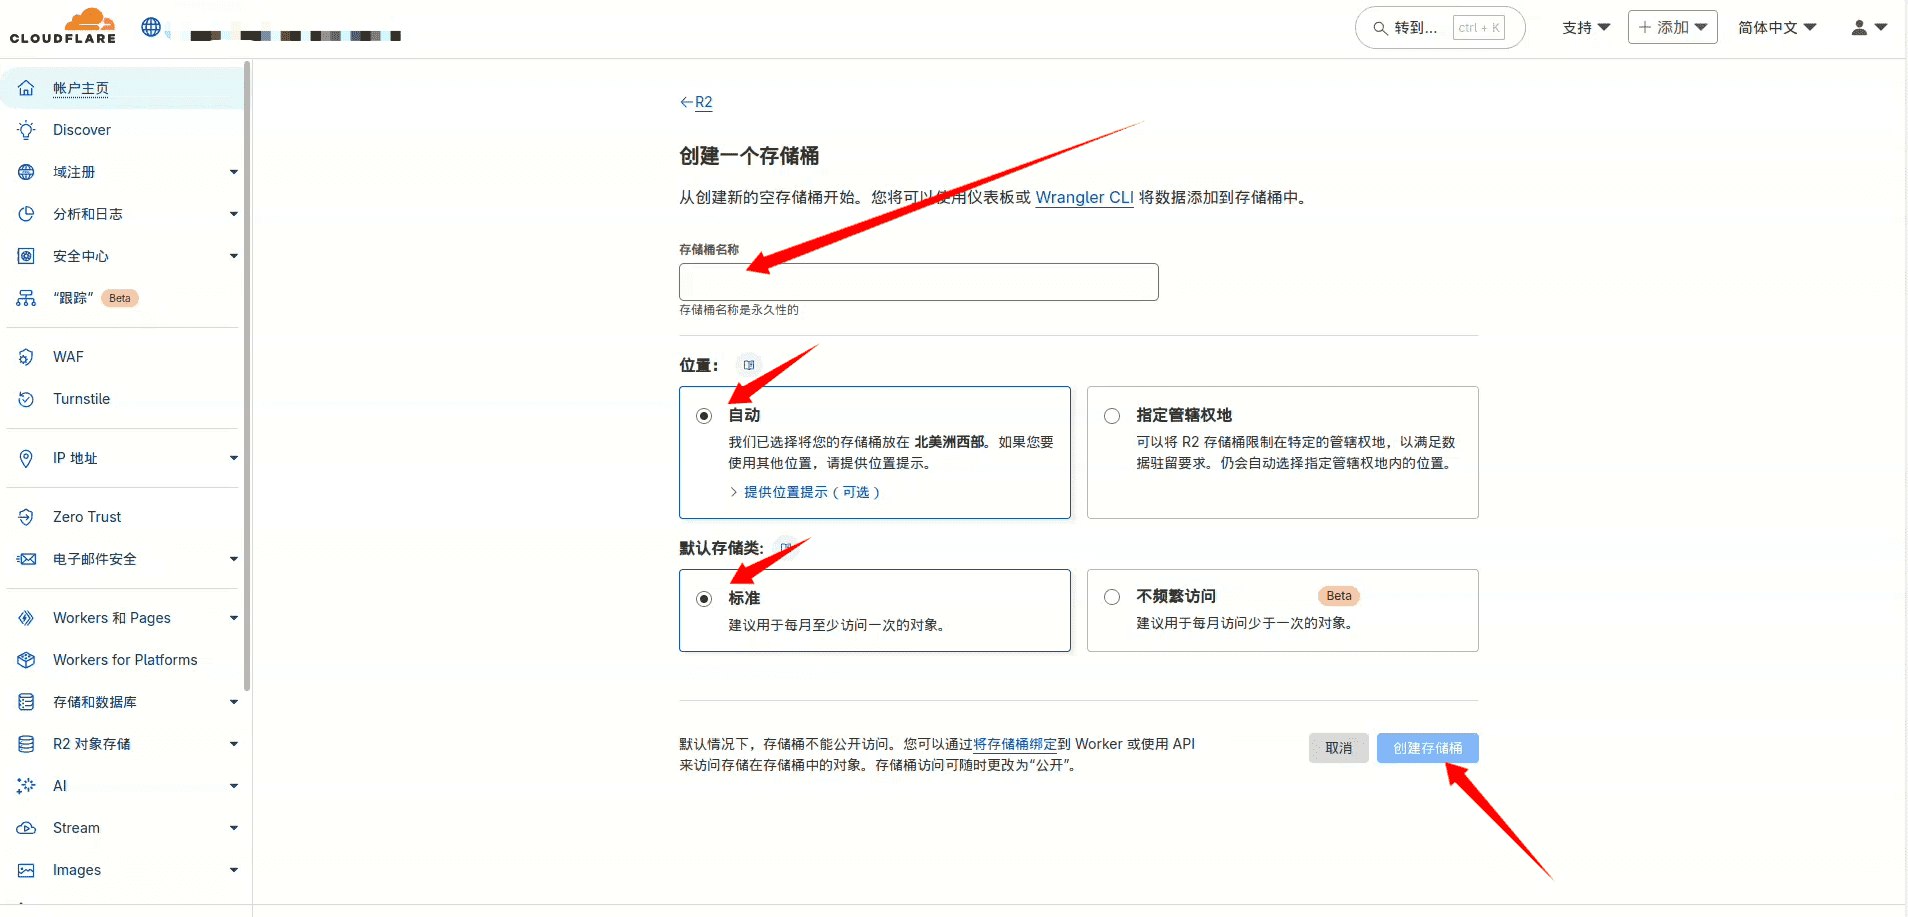Click the globe icon beside the logo
The height and width of the screenshot is (917, 1908).
pyautogui.click(x=151, y=27)
